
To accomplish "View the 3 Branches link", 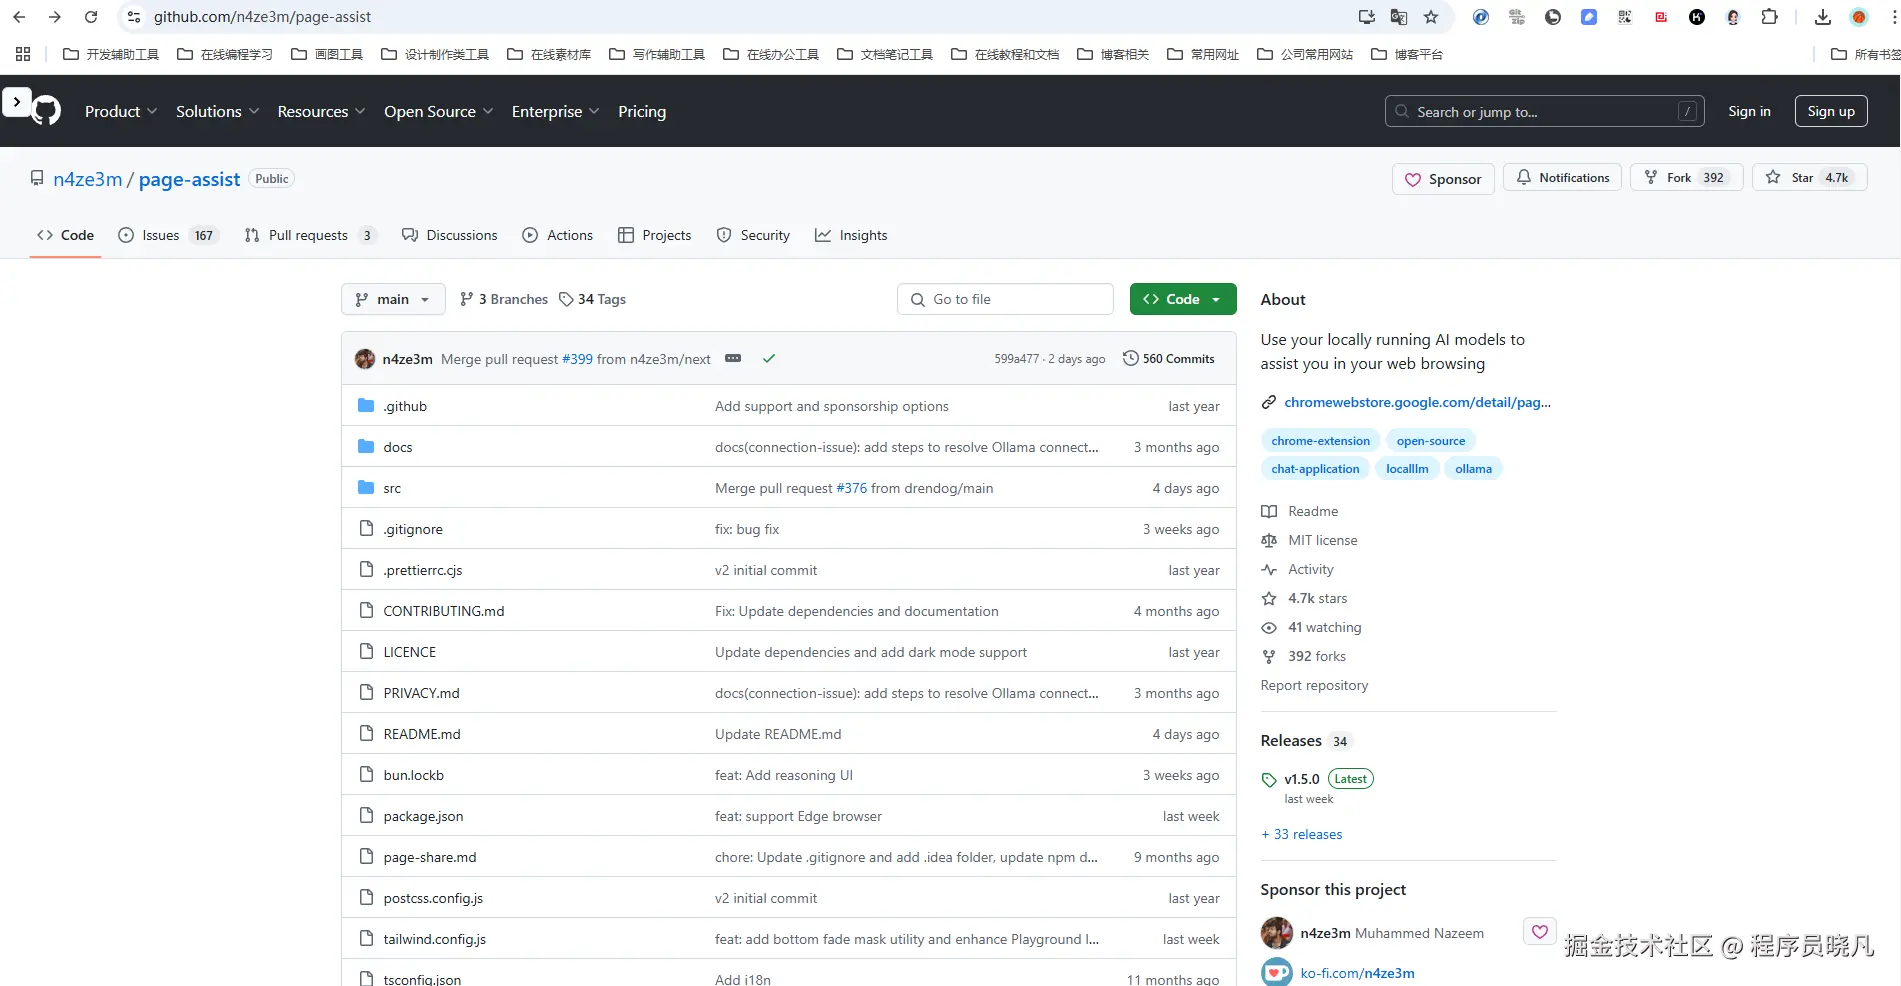I will 504,299.
